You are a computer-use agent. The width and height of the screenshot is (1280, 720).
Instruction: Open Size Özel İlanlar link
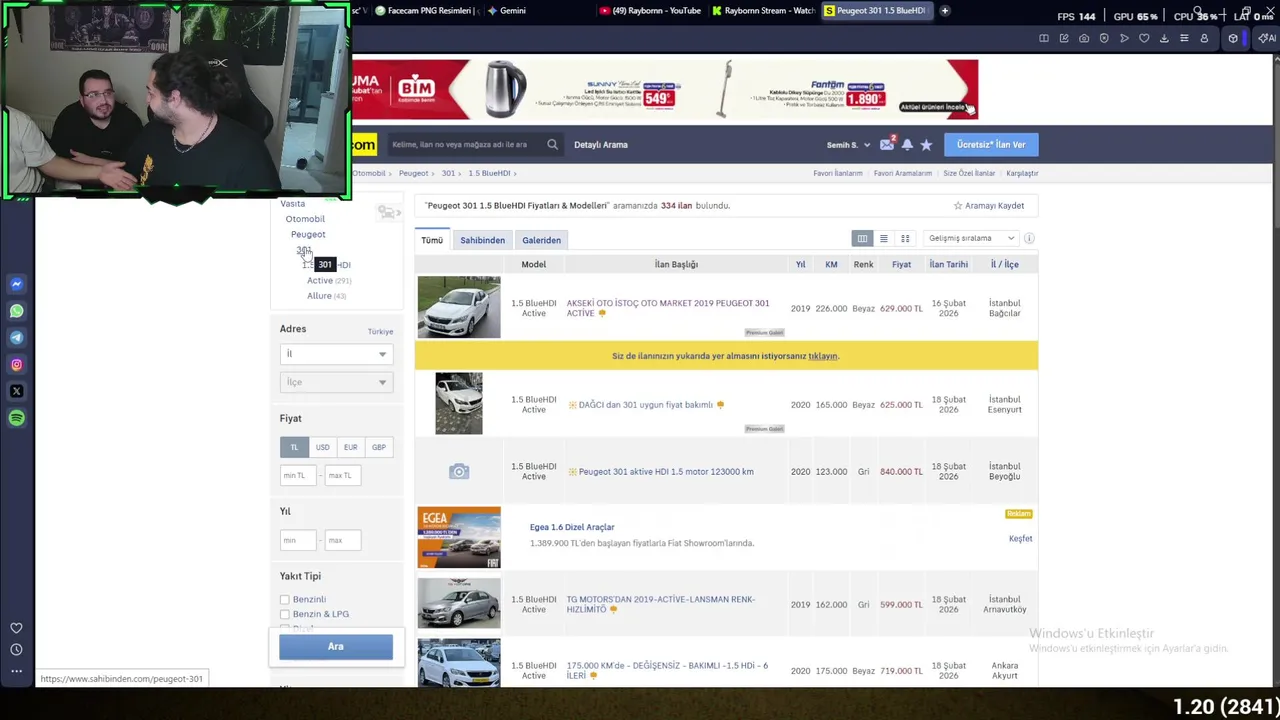pyautogui.click(x=969, y=173)
